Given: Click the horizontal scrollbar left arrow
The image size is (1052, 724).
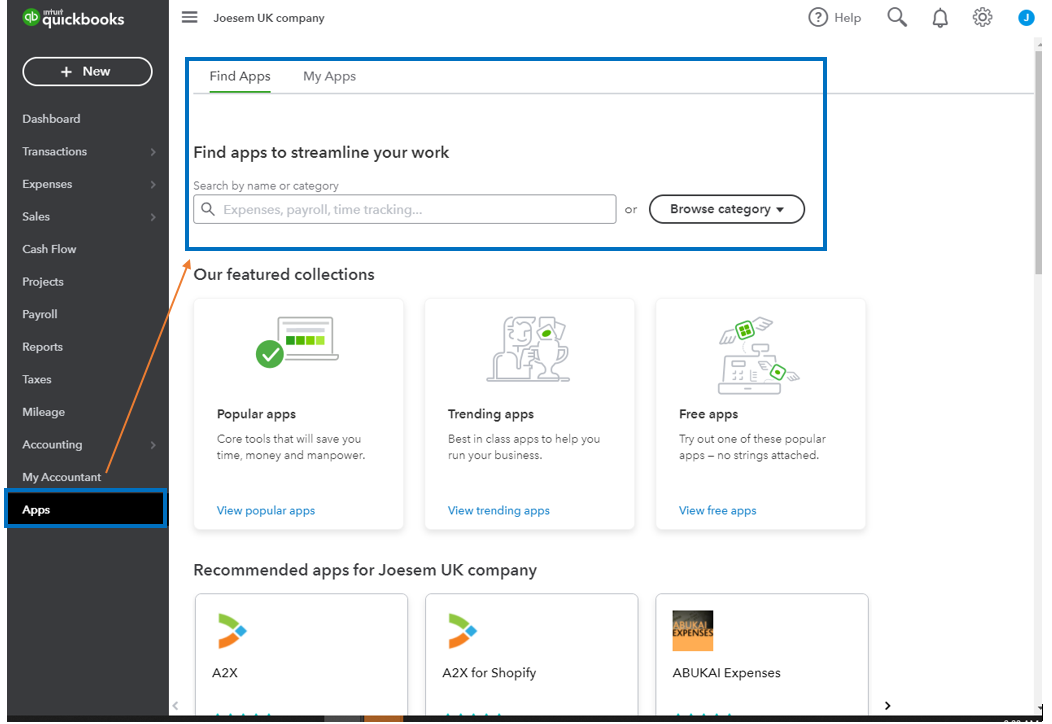Looking at the screenshot, I should (176, 705).
